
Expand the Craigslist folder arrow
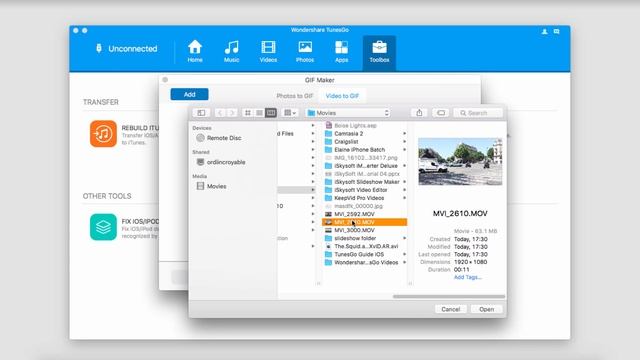[404, 142]
